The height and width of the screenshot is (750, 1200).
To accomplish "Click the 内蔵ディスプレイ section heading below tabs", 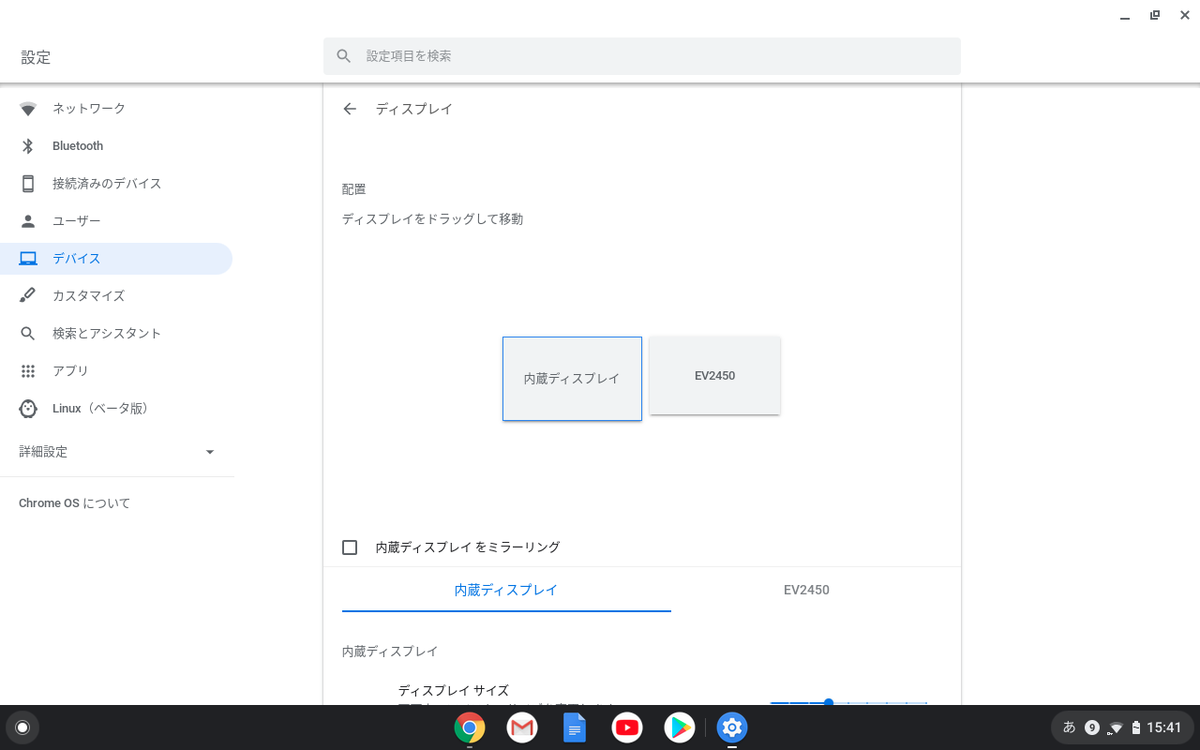I will (390, 651).
